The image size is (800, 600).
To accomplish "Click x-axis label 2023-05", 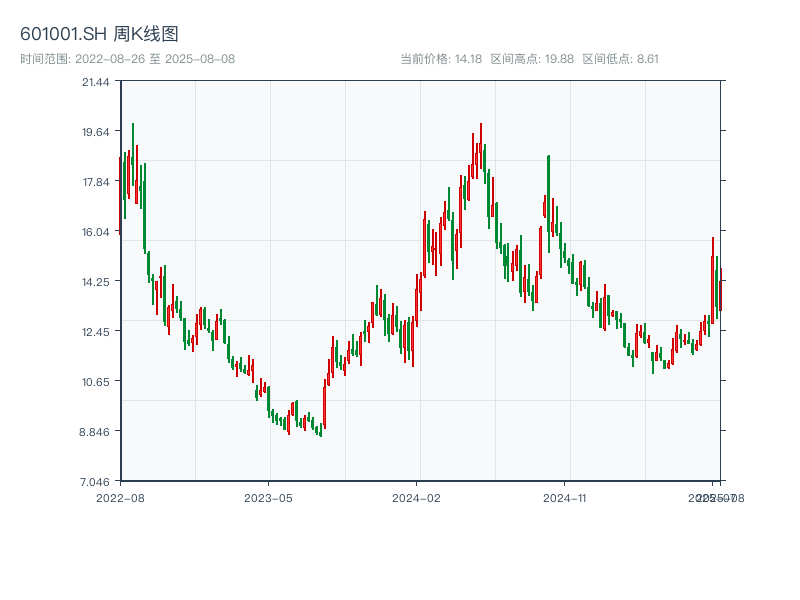I will [268, 498].
